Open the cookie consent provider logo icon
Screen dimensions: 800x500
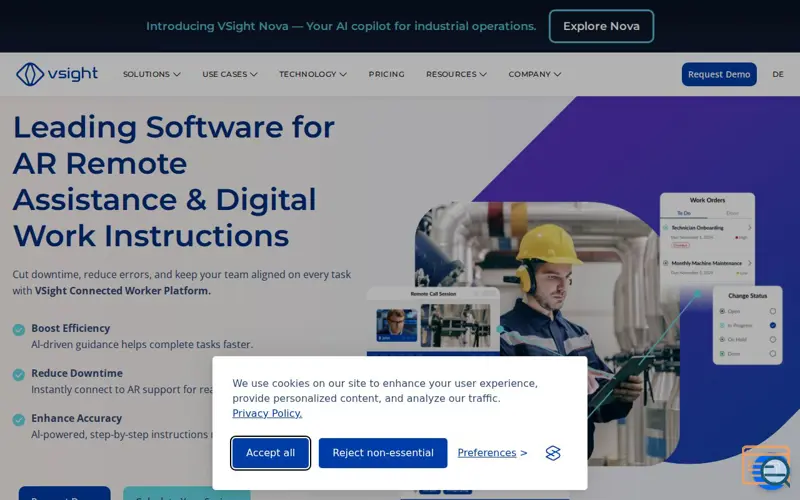553,453
